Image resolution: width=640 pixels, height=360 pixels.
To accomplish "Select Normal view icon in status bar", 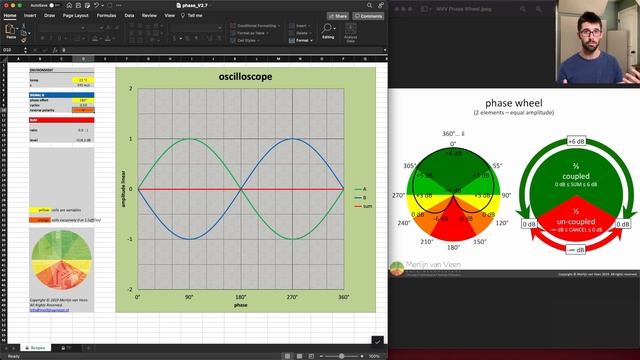I will point(287,356).
